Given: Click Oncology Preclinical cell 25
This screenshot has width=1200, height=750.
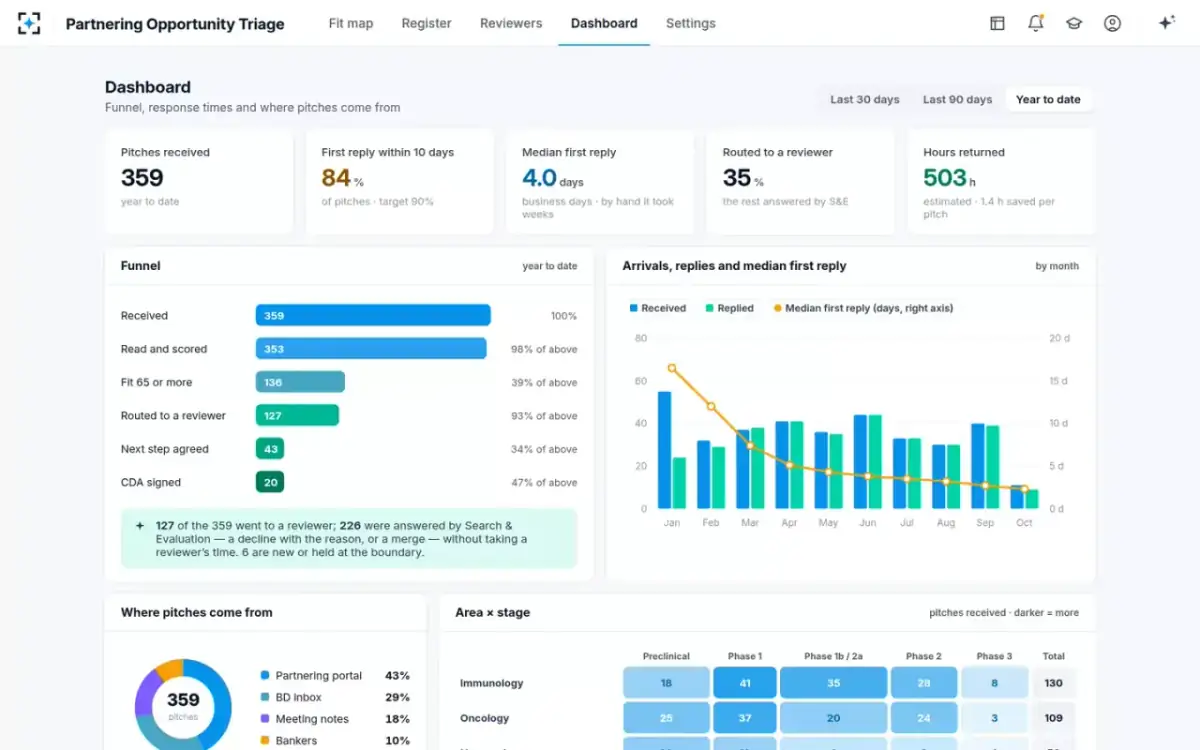Looking at the screenshot, I should (x=666, y=718).
